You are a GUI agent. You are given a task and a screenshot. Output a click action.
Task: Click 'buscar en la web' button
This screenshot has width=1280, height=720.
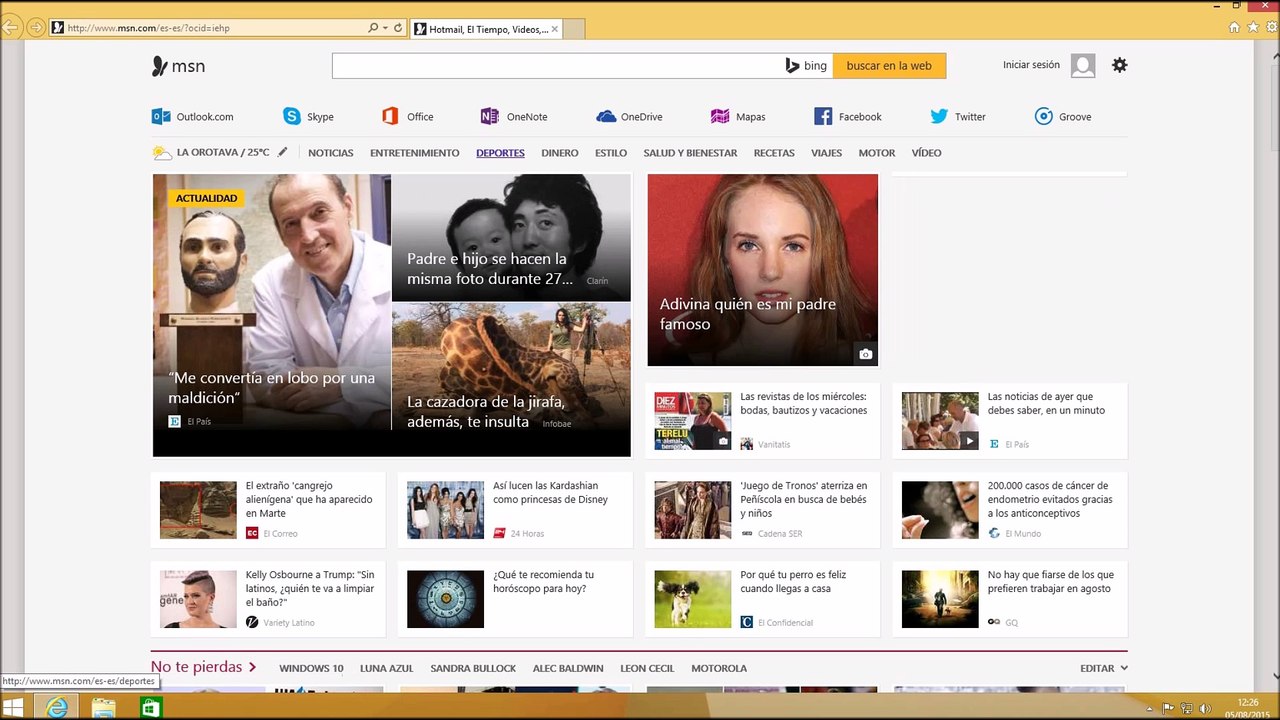[889, 66]
